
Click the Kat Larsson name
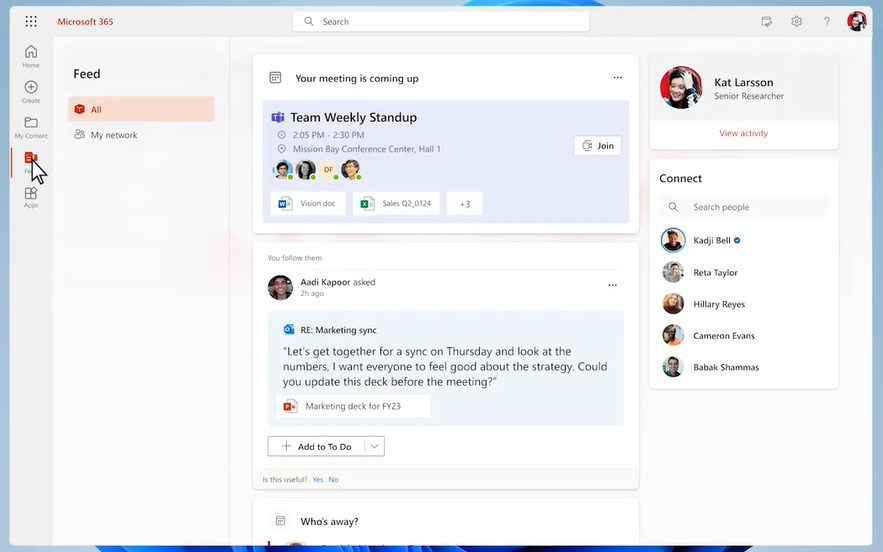pos(743,82)
